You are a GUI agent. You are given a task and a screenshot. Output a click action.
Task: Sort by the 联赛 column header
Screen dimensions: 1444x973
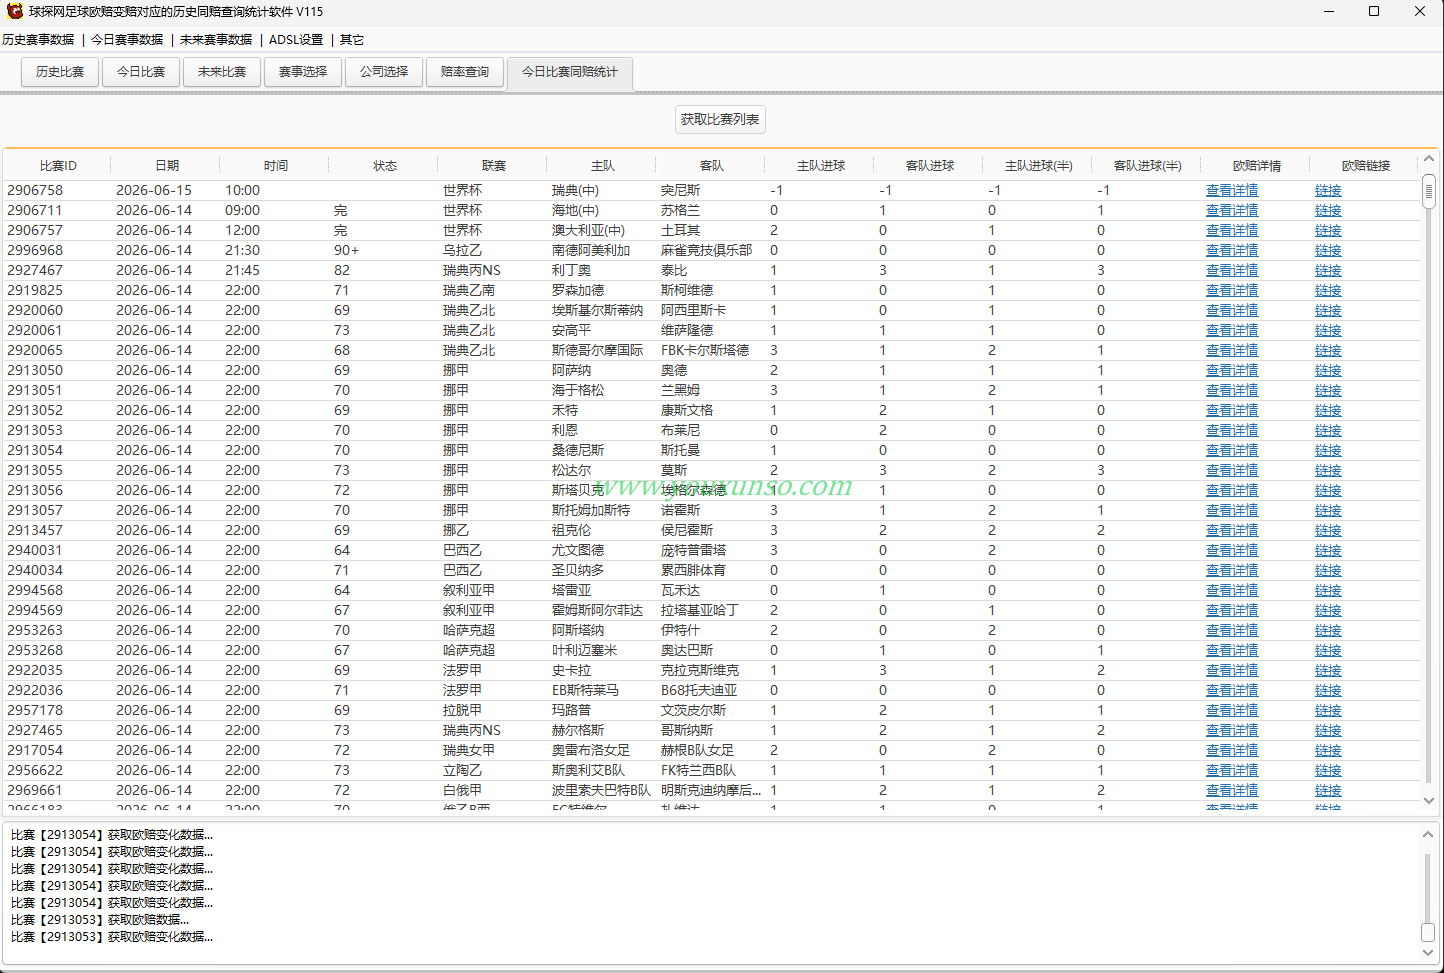494,166
